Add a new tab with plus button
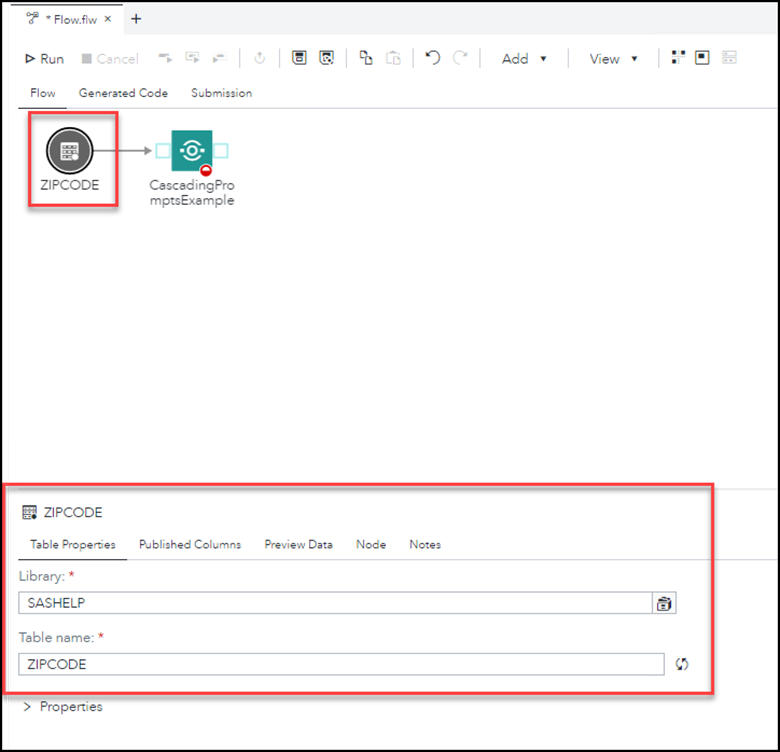 (136, 19)
